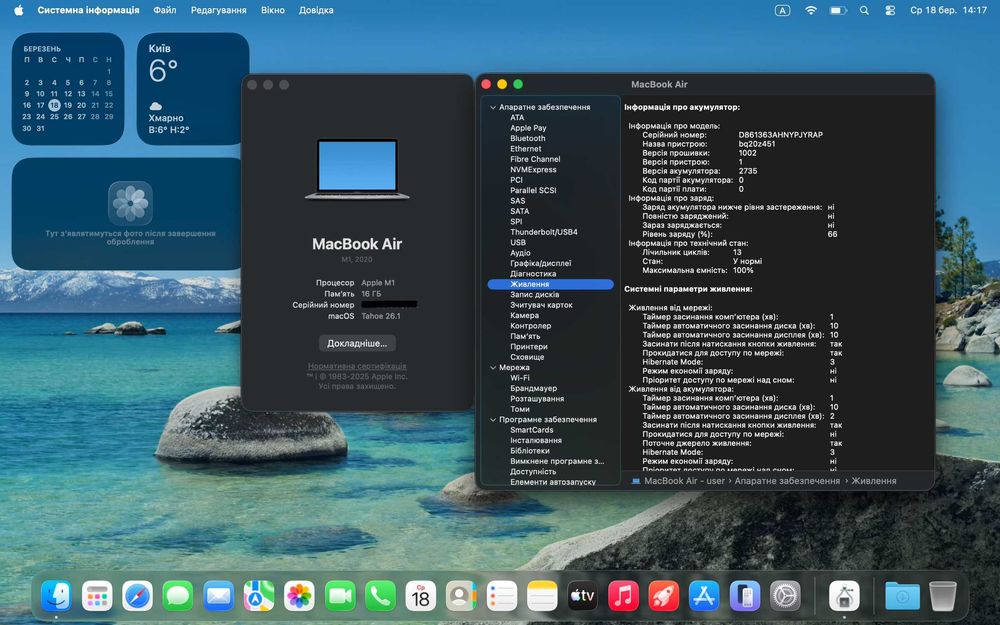1000x625 pixels.
Task: Click System Information icon in the Dock
Action: 844,596
